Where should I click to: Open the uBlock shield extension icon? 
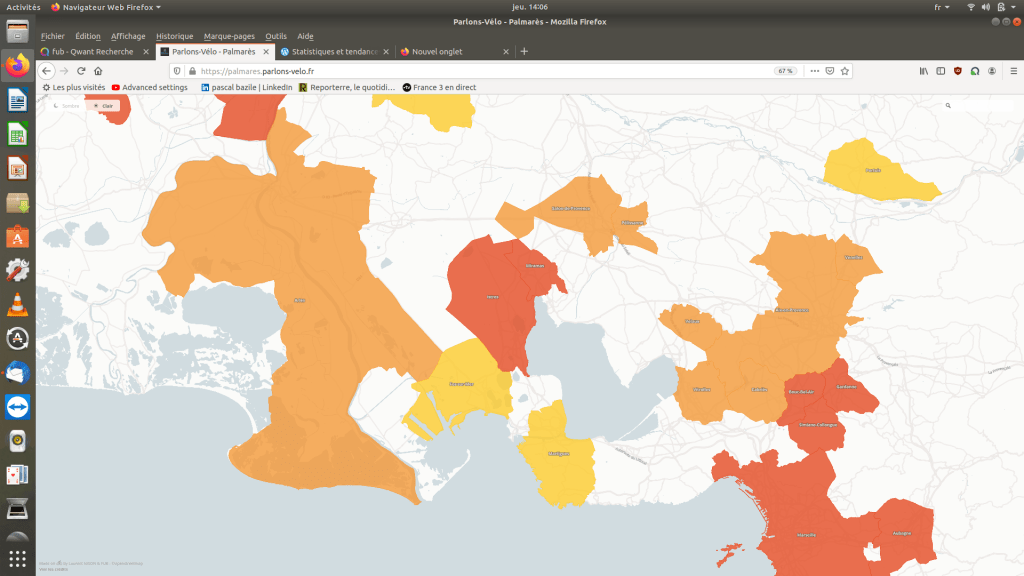[x=958, y=71]
